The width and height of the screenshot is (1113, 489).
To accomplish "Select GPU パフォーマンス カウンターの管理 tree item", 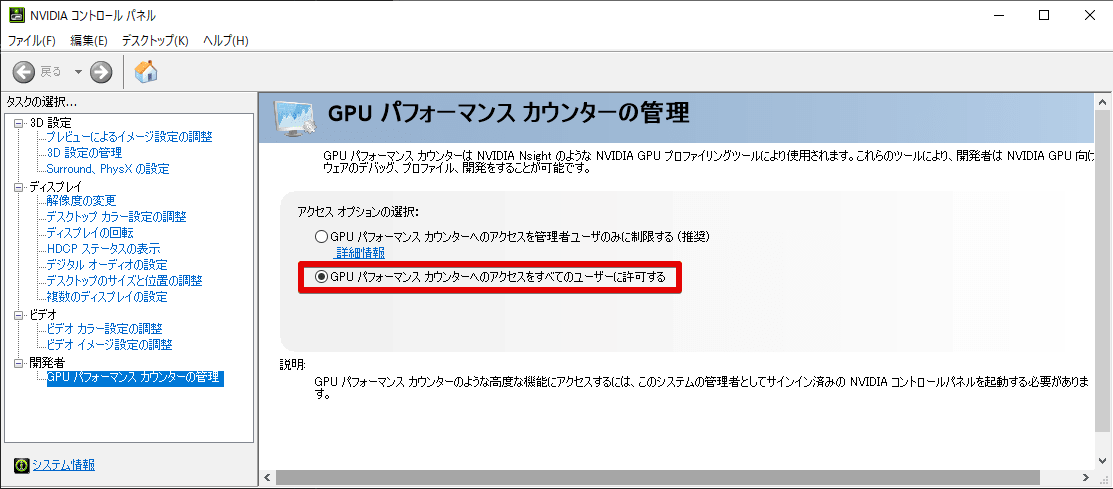I will click(135, 378).
